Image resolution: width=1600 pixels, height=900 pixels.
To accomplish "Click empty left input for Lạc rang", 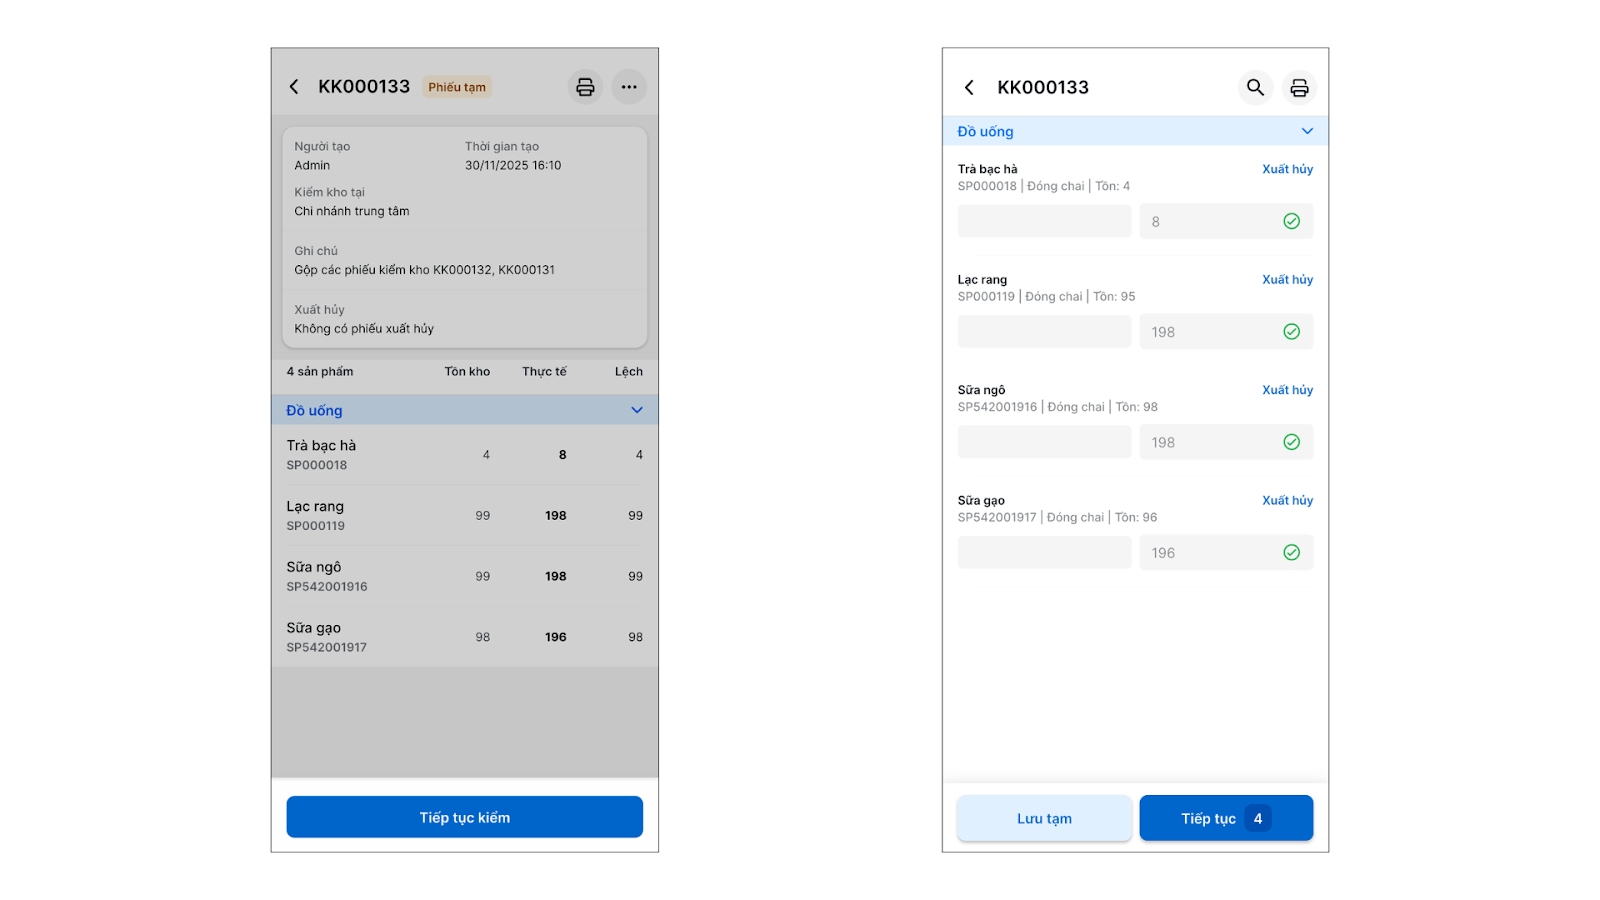I will (1044, 332).
